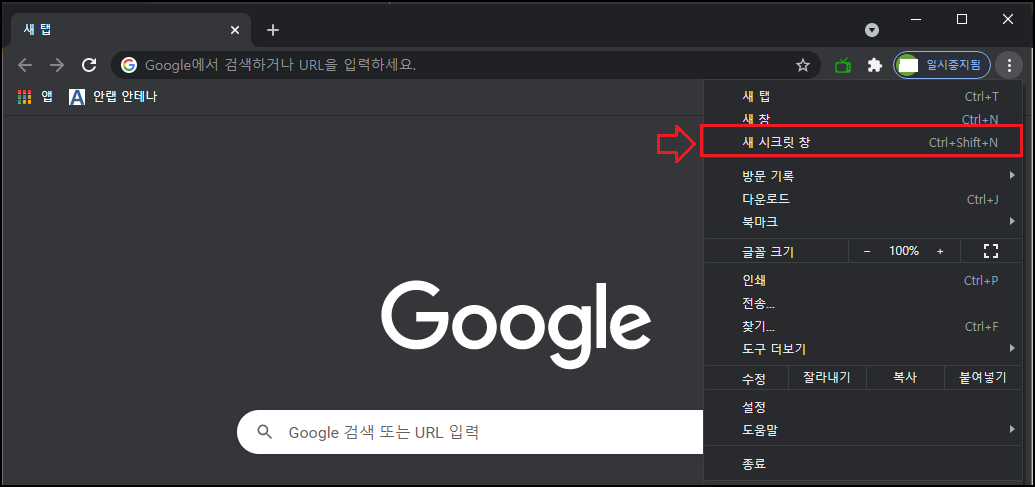Click the 앱 apps grid shortcut

pyautogui.click(x=35, y=97)
